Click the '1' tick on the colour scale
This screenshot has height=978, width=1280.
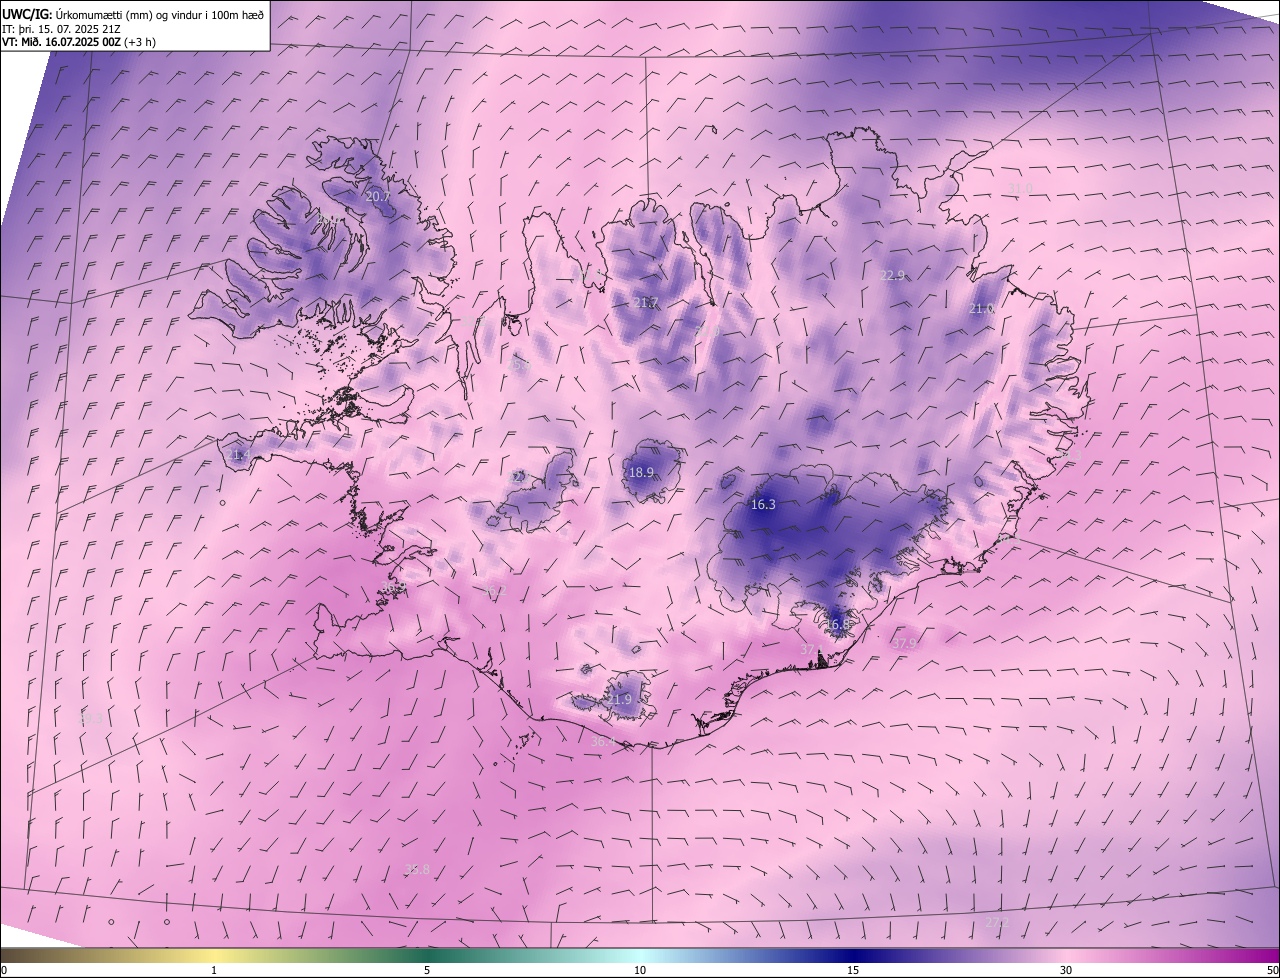click(x=214, y=970)
